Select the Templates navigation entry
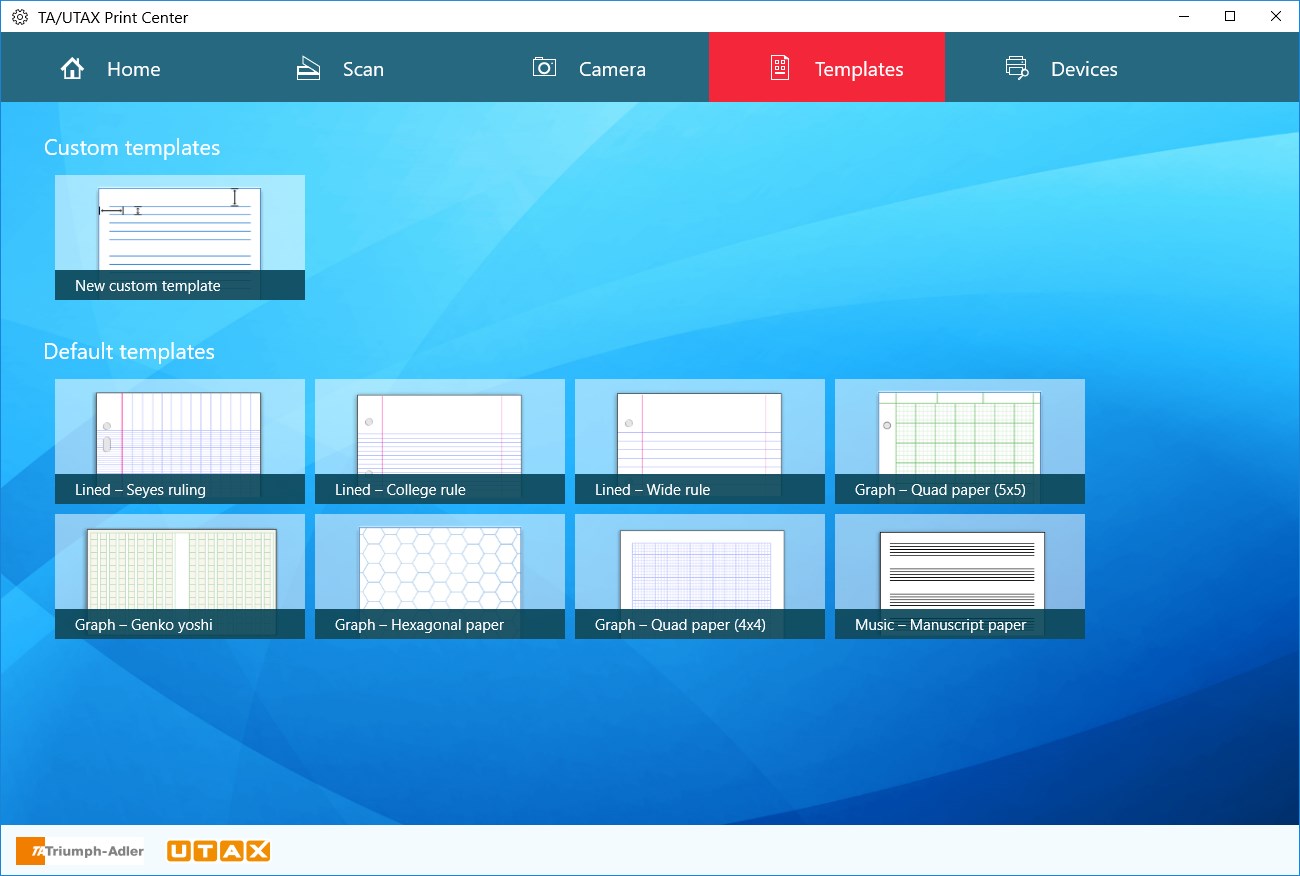This screenshot has width=1300, height=876. click(x=827, y=68)
